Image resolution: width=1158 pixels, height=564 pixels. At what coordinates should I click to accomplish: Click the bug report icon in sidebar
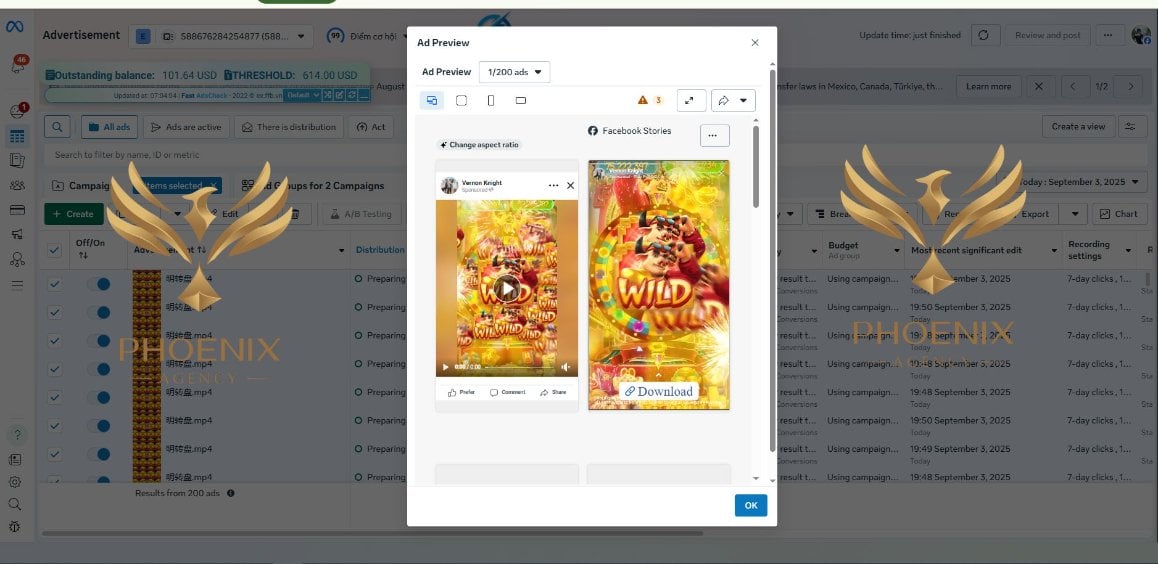tap(15, 527)
